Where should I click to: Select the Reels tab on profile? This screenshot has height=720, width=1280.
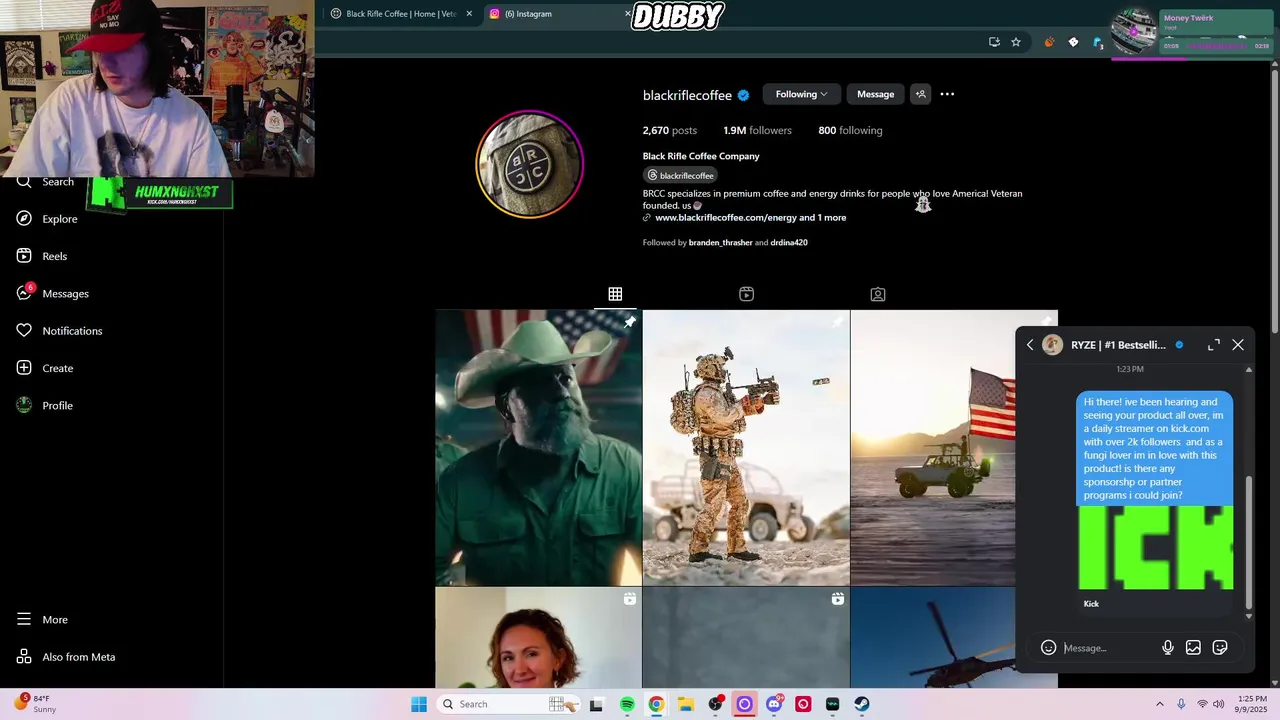[746, 294]
